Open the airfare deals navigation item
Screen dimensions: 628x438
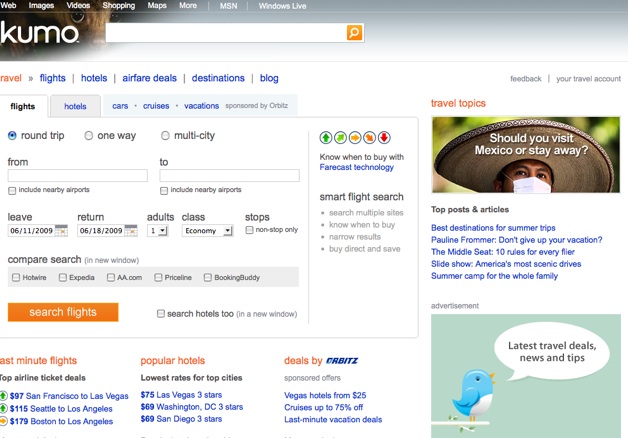click(x=149, y=78)
